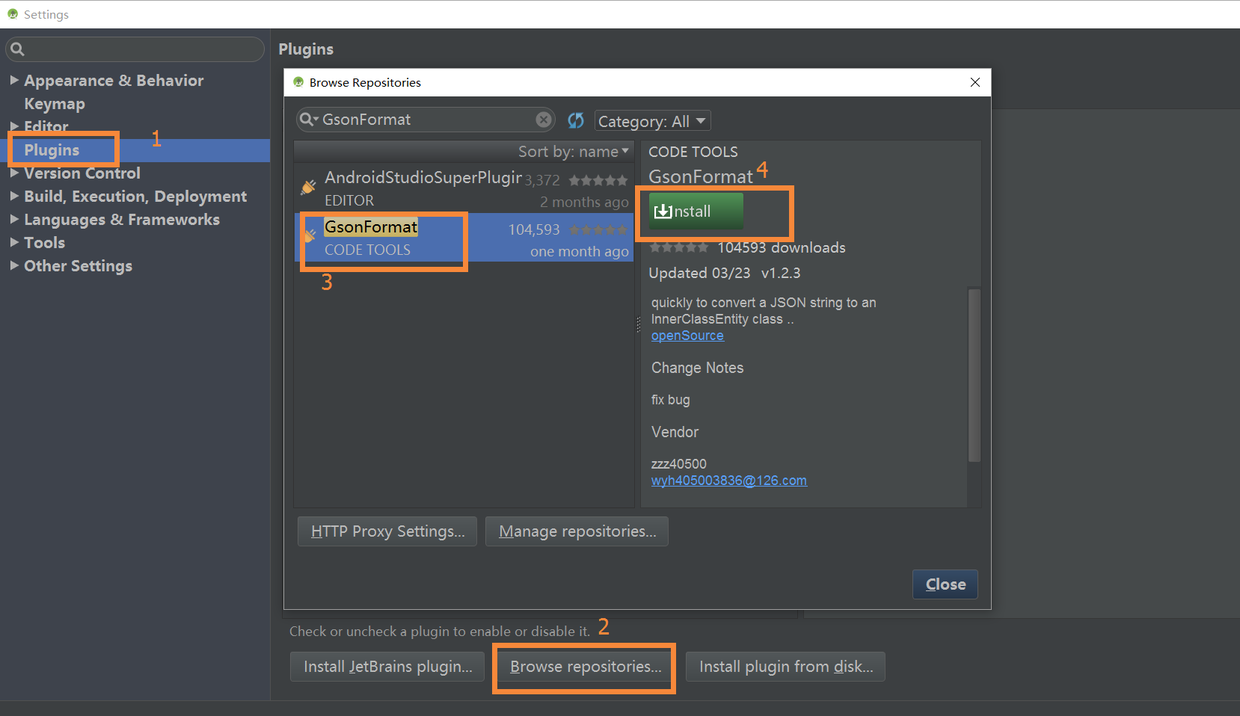Open the openSource link

coord(687,335)
